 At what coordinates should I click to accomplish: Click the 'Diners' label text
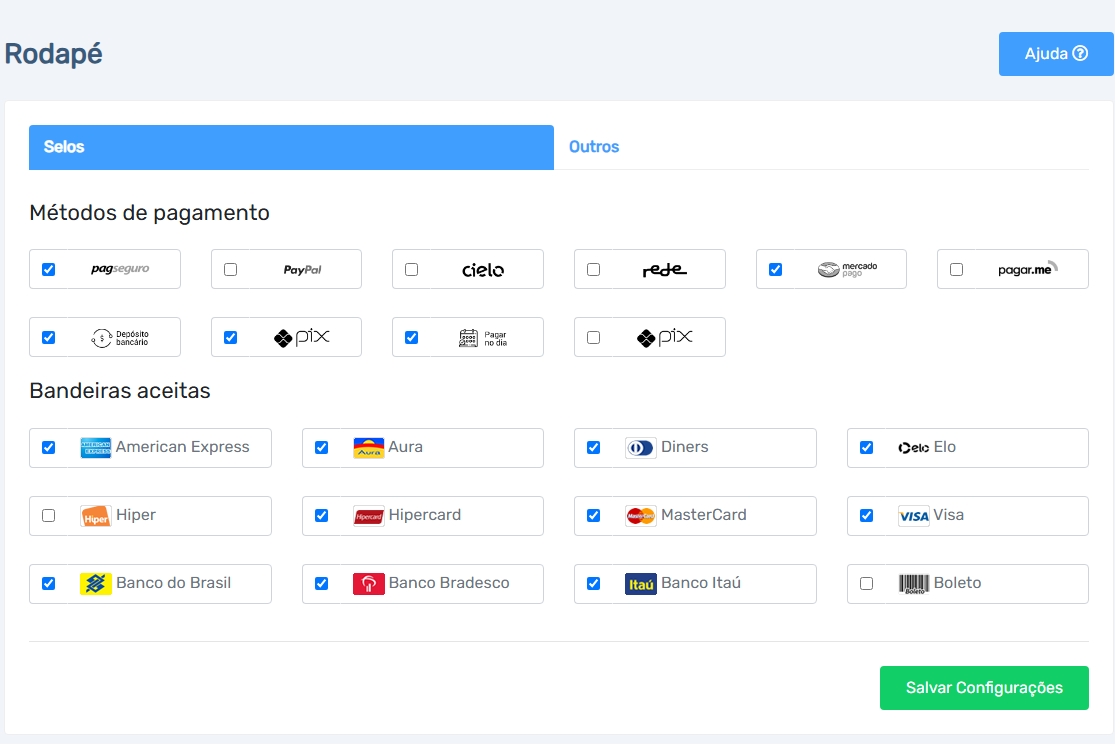point(685,447)
